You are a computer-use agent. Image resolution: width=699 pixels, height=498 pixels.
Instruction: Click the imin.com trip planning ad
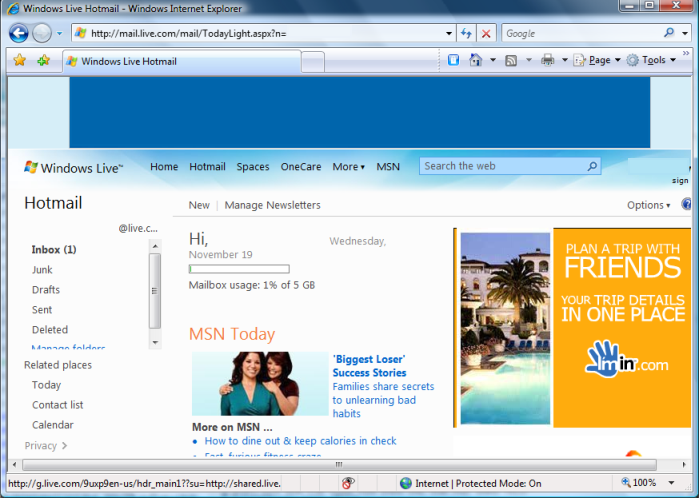tap(573, 328)
